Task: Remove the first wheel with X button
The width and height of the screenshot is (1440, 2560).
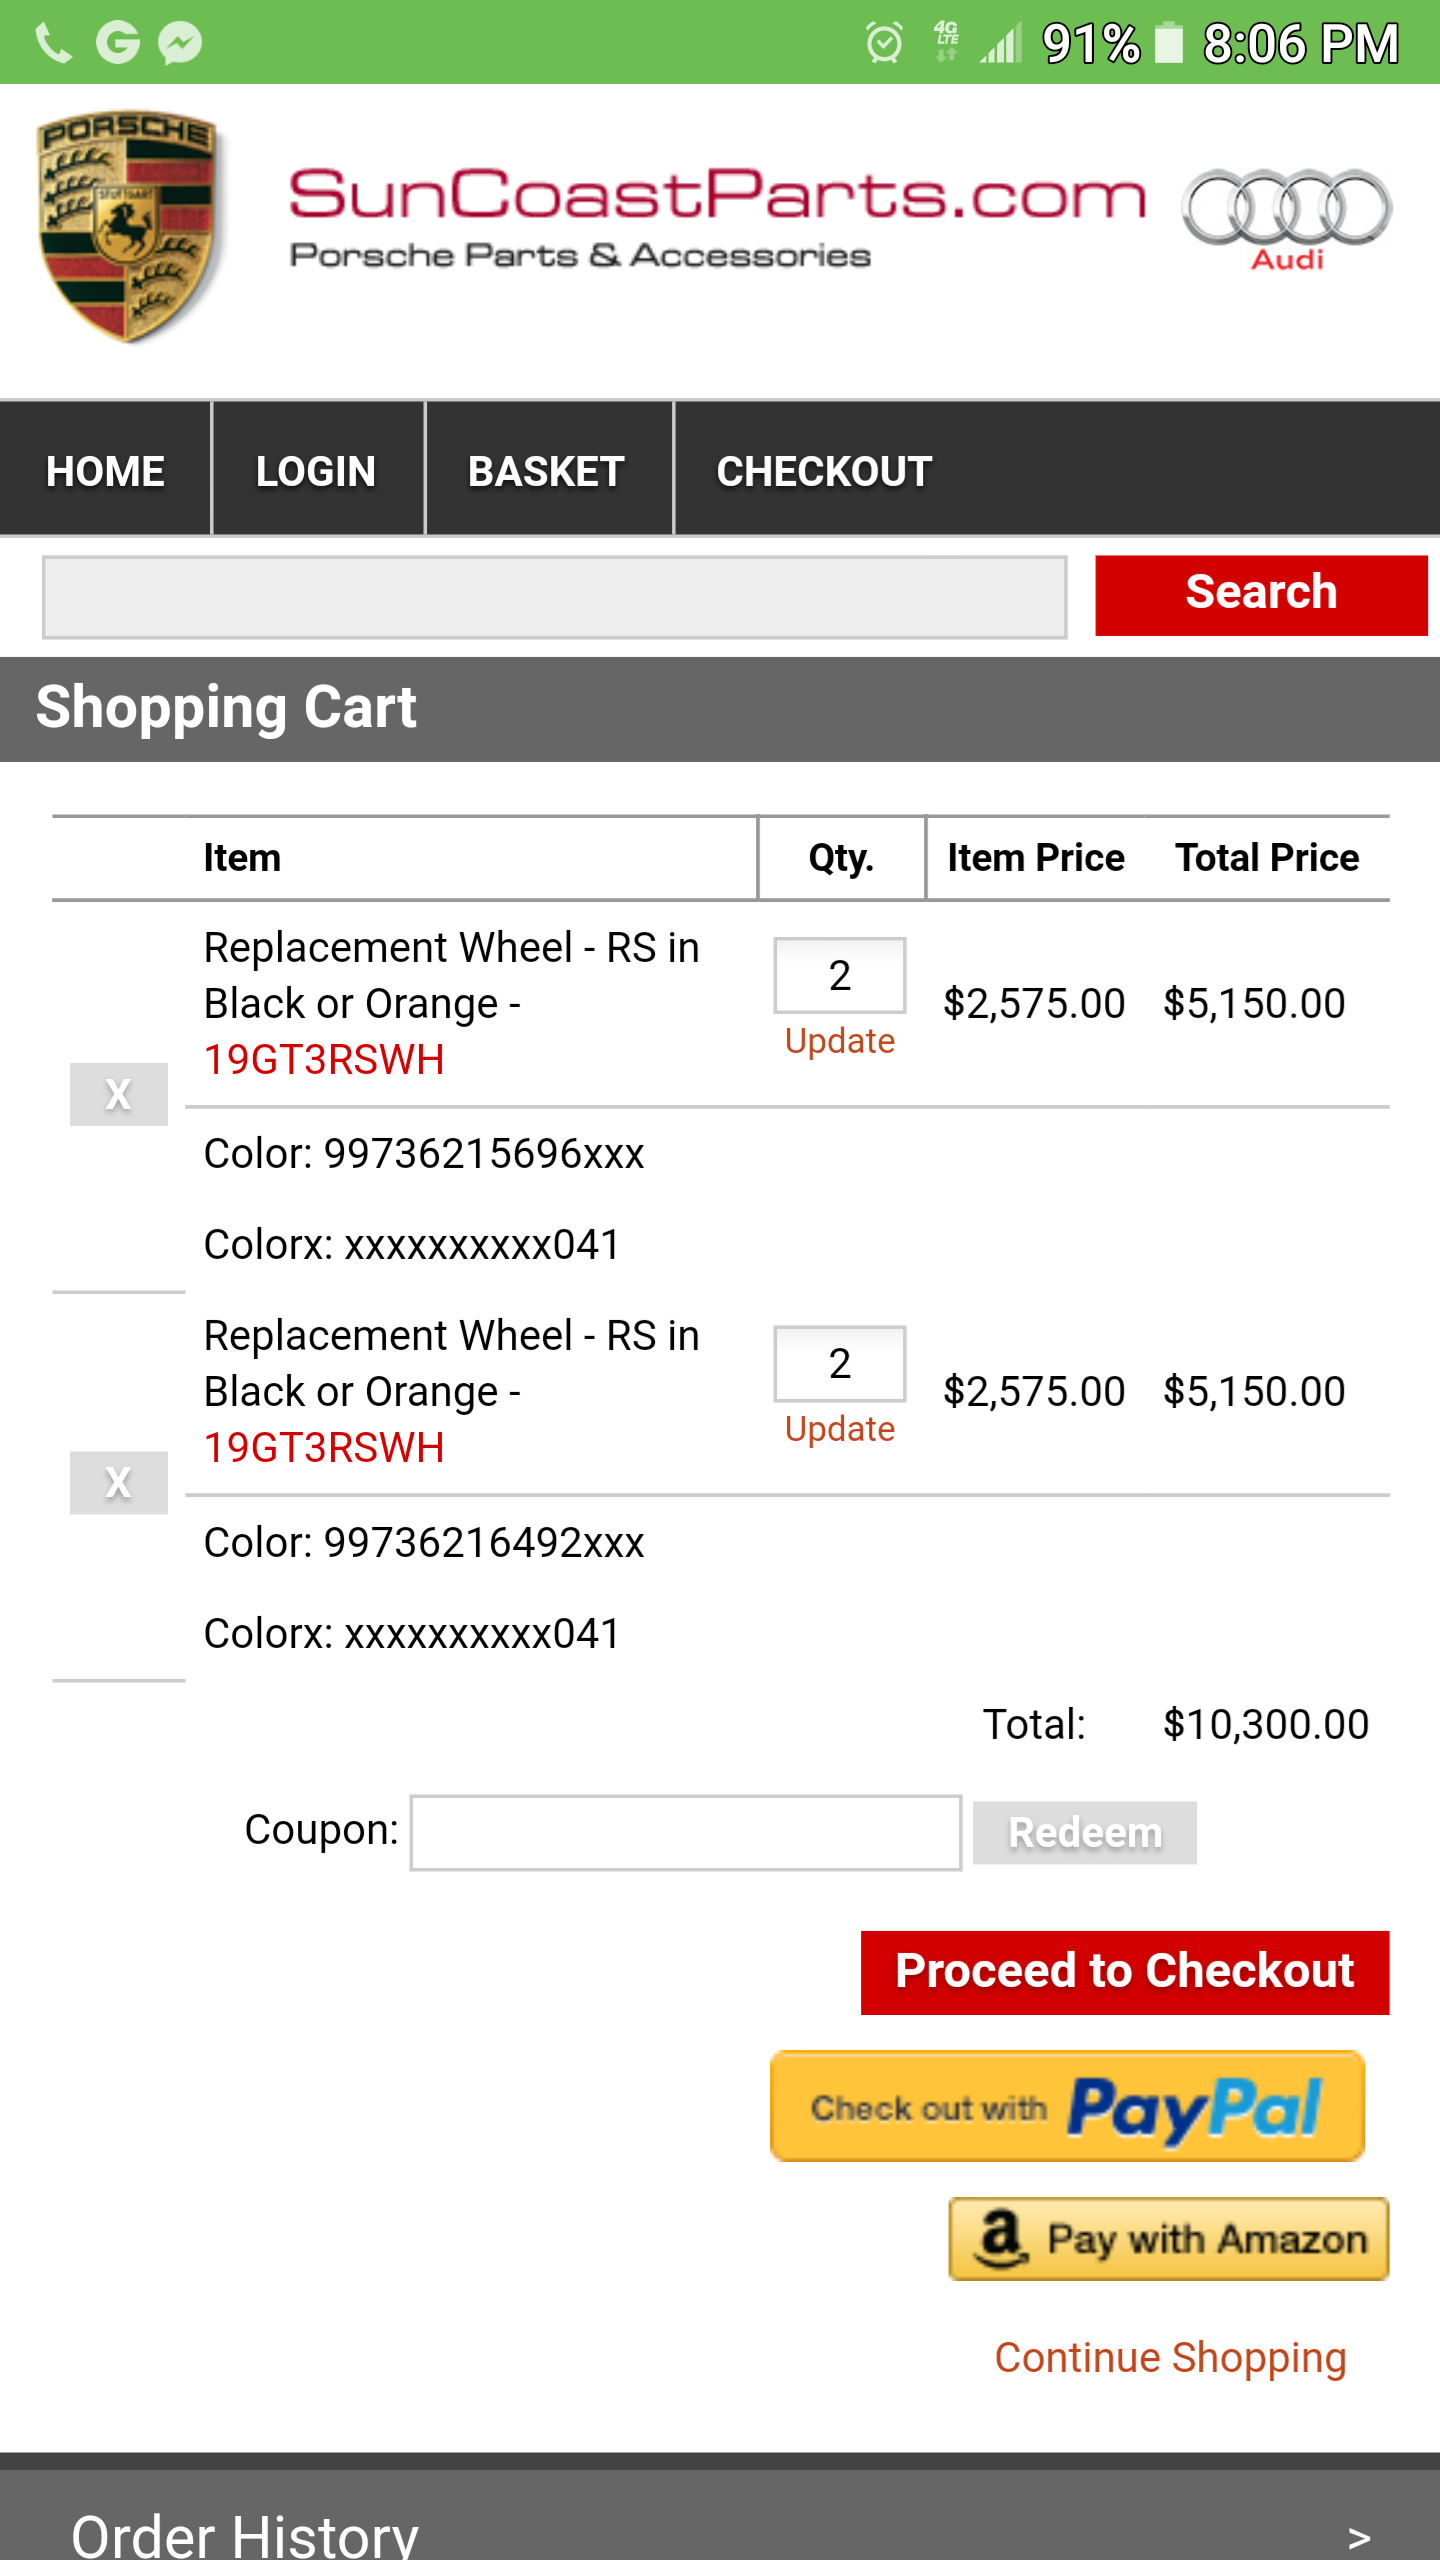Action: (x=119, y=1094)
